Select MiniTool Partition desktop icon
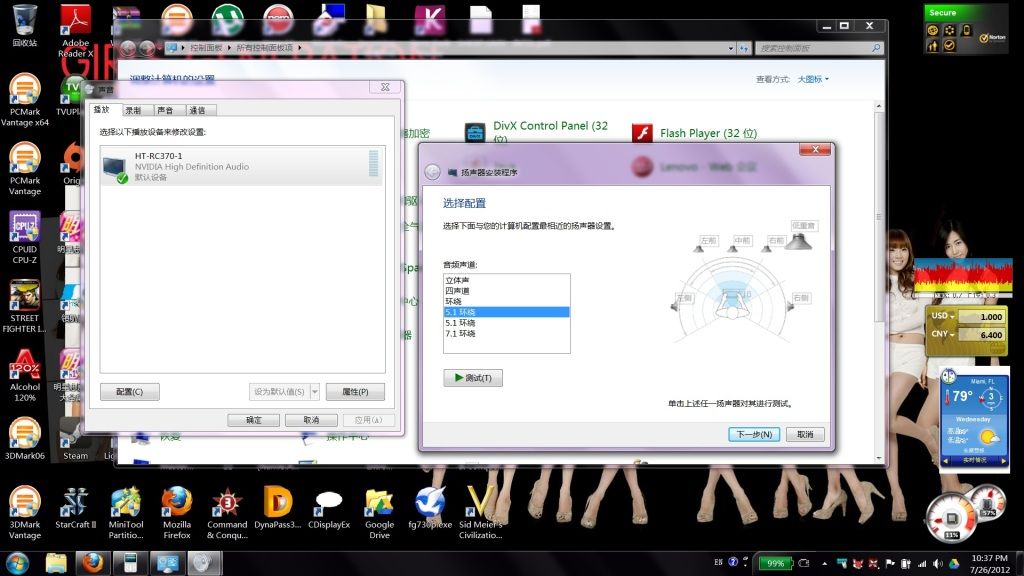The width and height of the screenshot is (1024, 576). point(126,513)
